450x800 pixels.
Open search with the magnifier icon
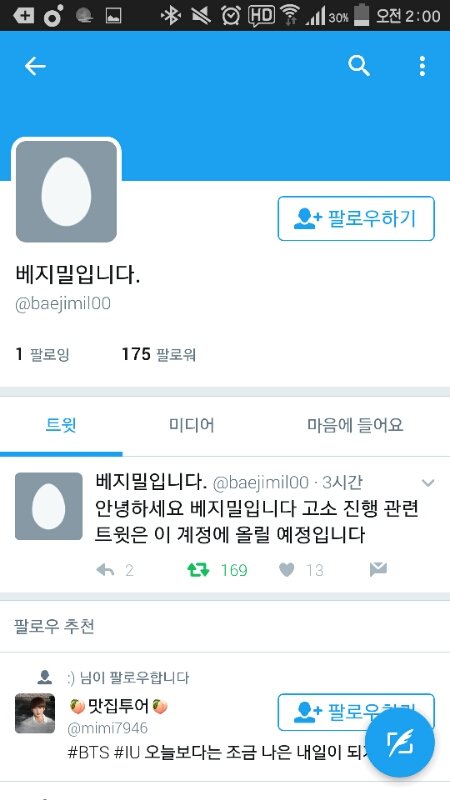click(359, 66)
